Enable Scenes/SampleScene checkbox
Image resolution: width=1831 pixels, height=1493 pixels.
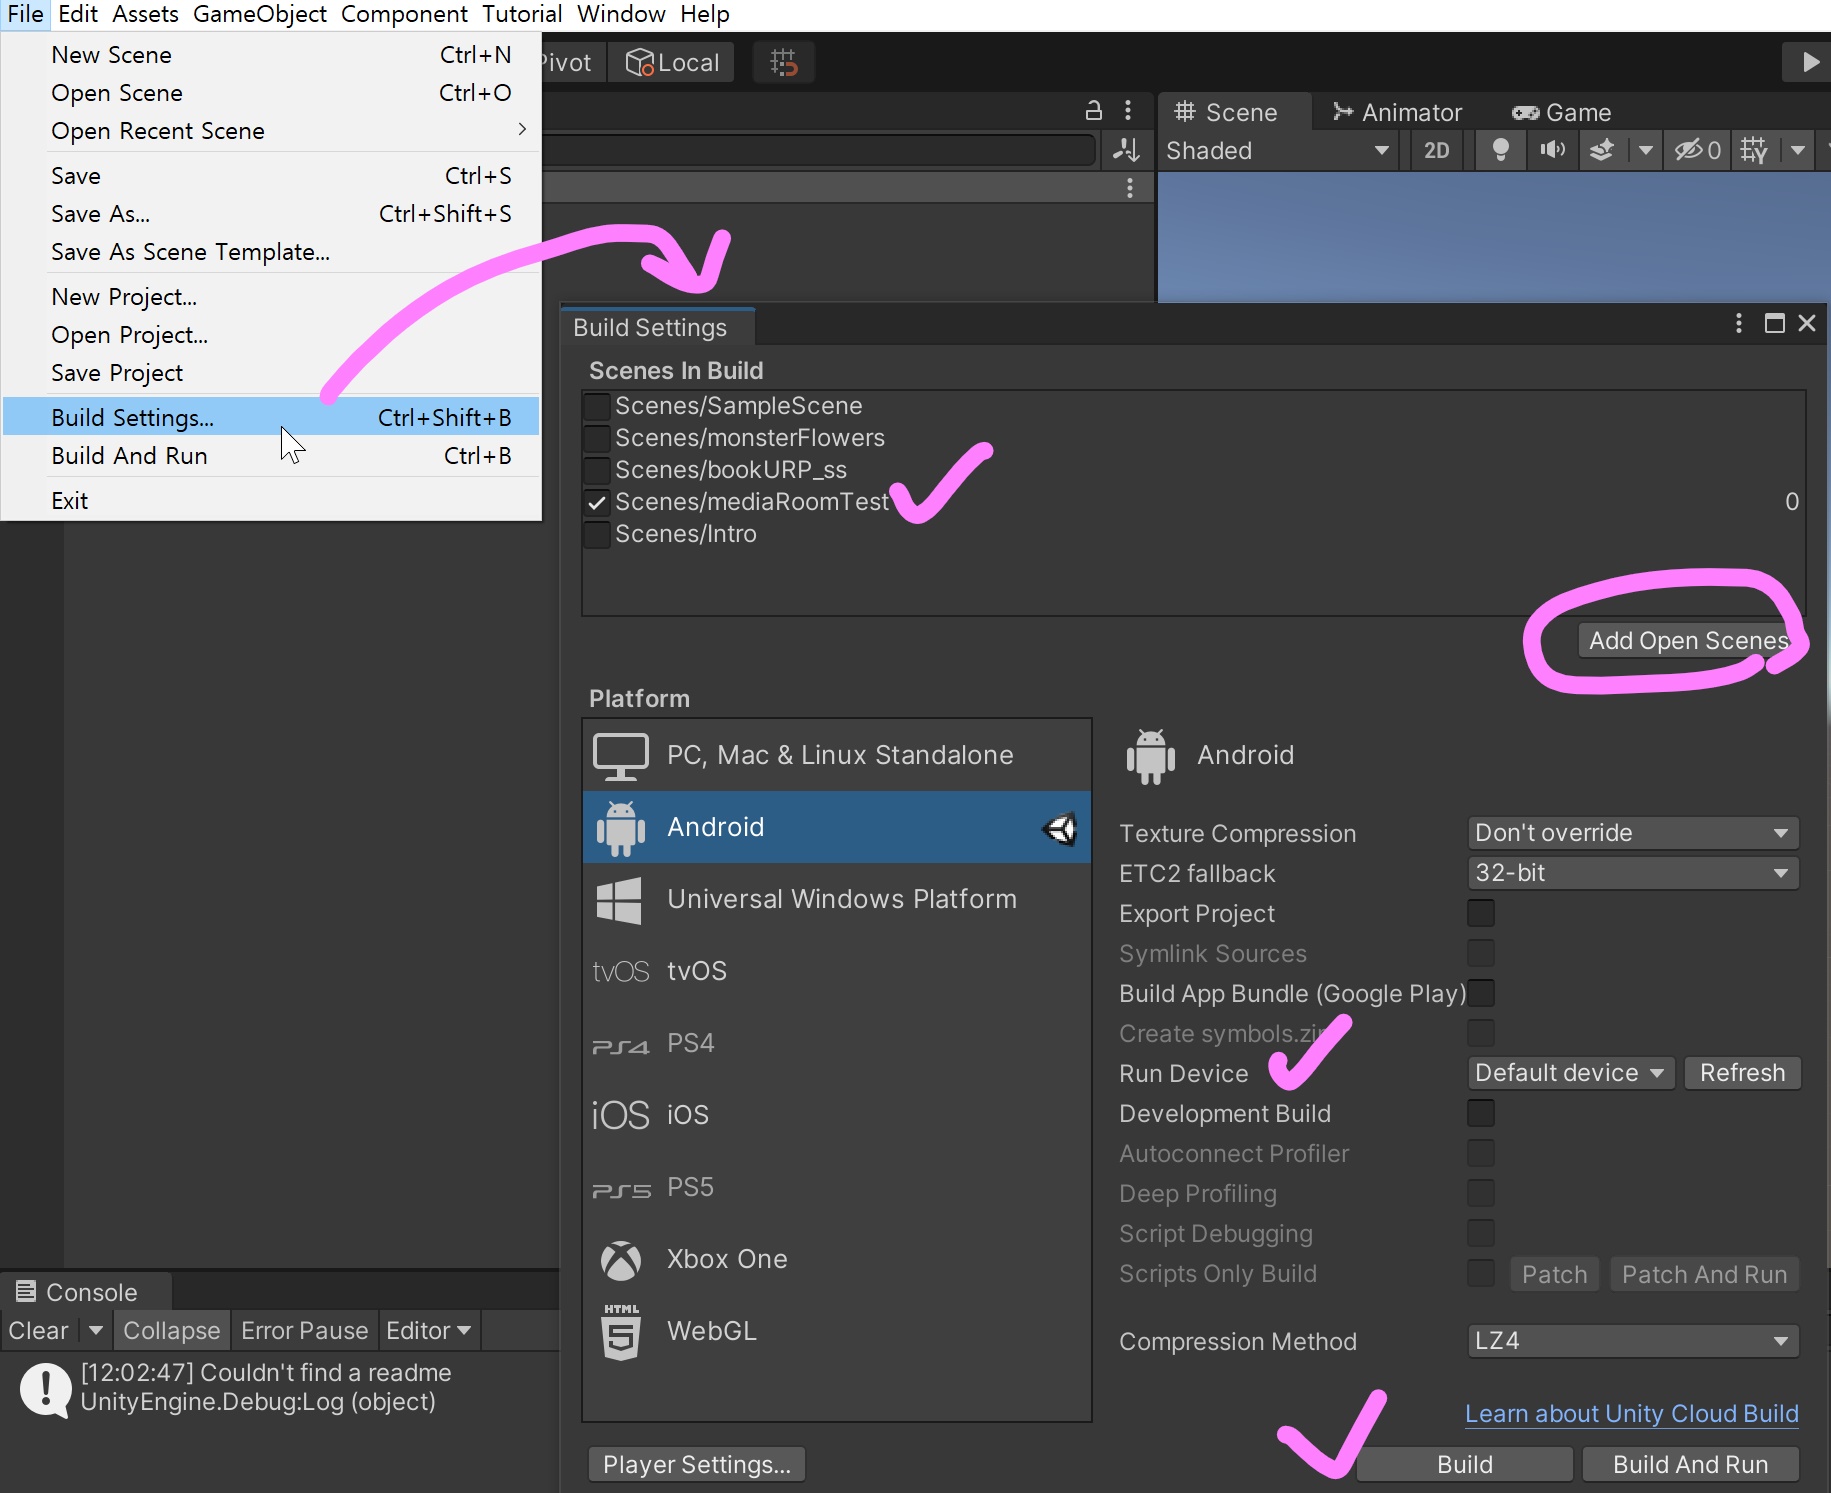coord(597,406)
